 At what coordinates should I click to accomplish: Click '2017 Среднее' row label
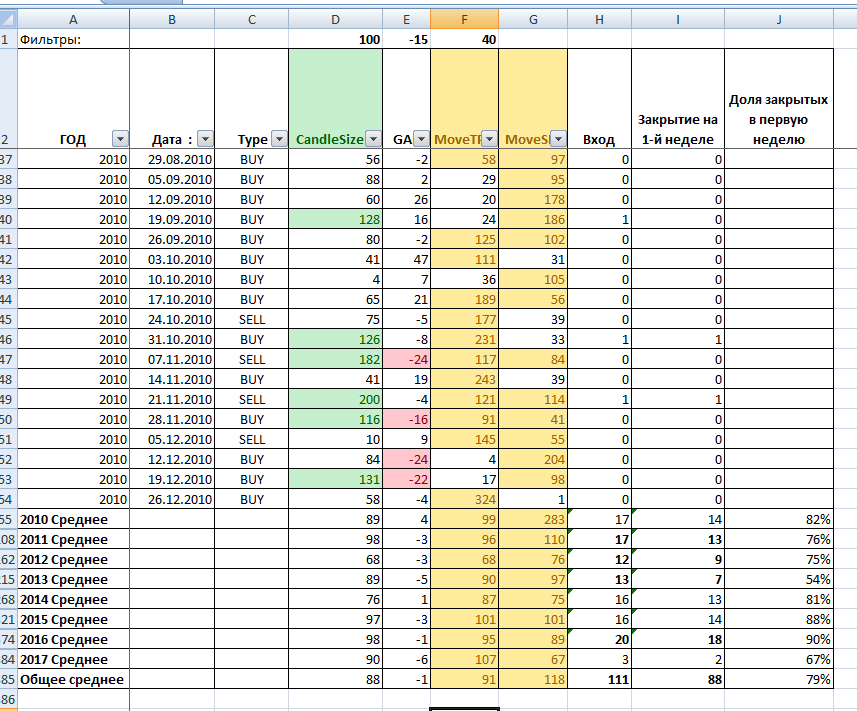73,660
